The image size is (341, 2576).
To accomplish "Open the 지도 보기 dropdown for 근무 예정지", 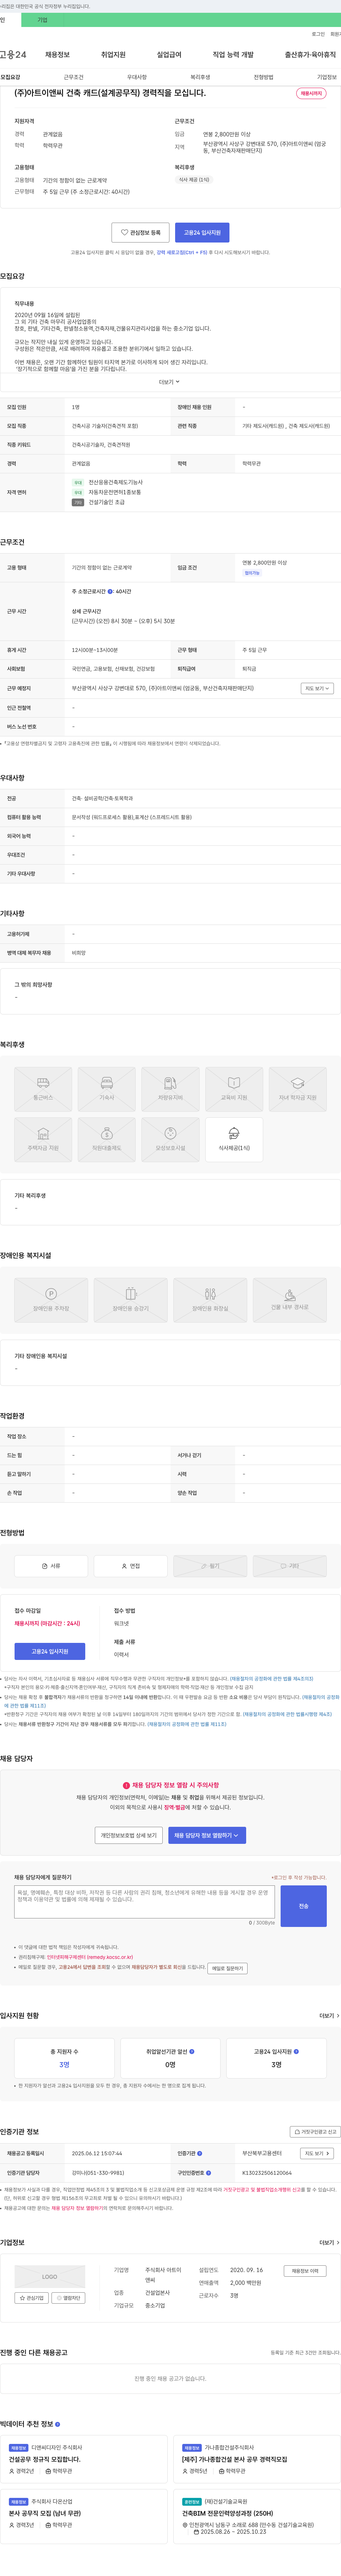I will [317, 688].
